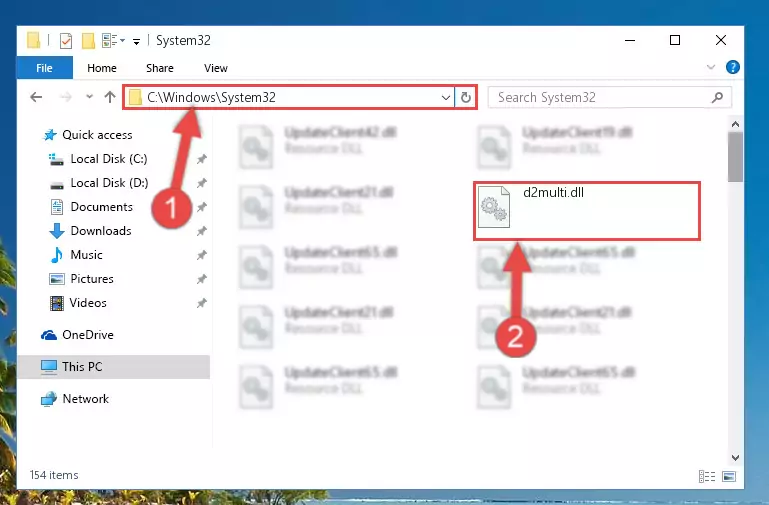Click the pin icon beside Pictures
Image resolution: width=769 pixels, height=505 pixels.
pos(202,279)
